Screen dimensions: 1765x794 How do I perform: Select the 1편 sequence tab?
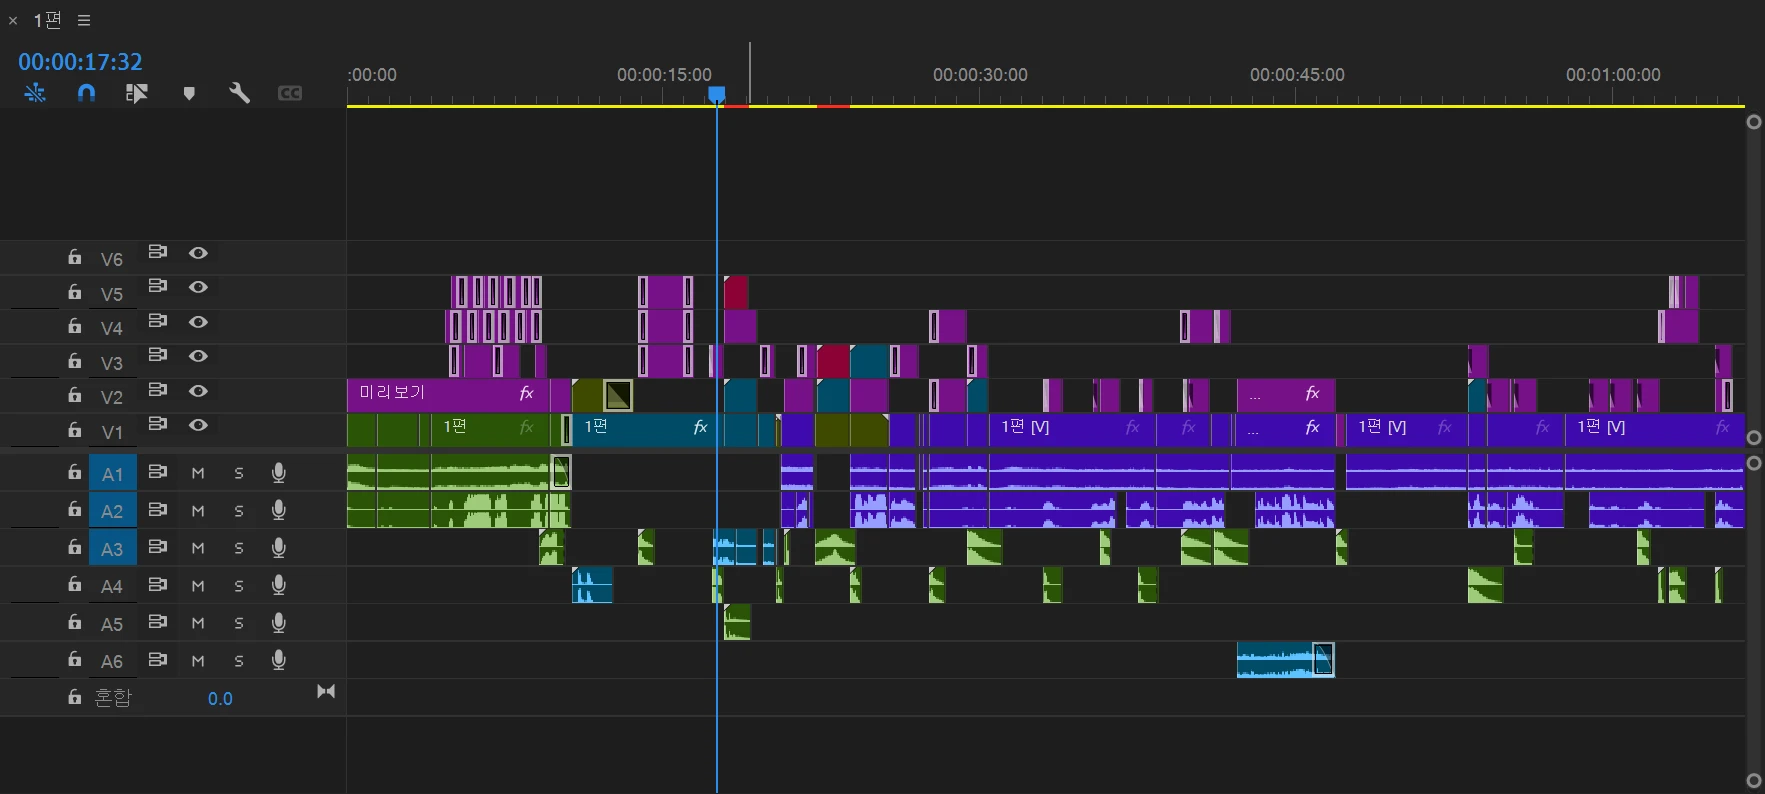(x=47, y=20)
